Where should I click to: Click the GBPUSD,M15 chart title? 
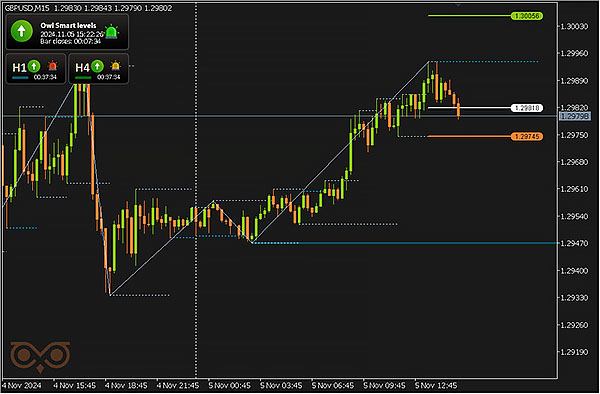27,8
